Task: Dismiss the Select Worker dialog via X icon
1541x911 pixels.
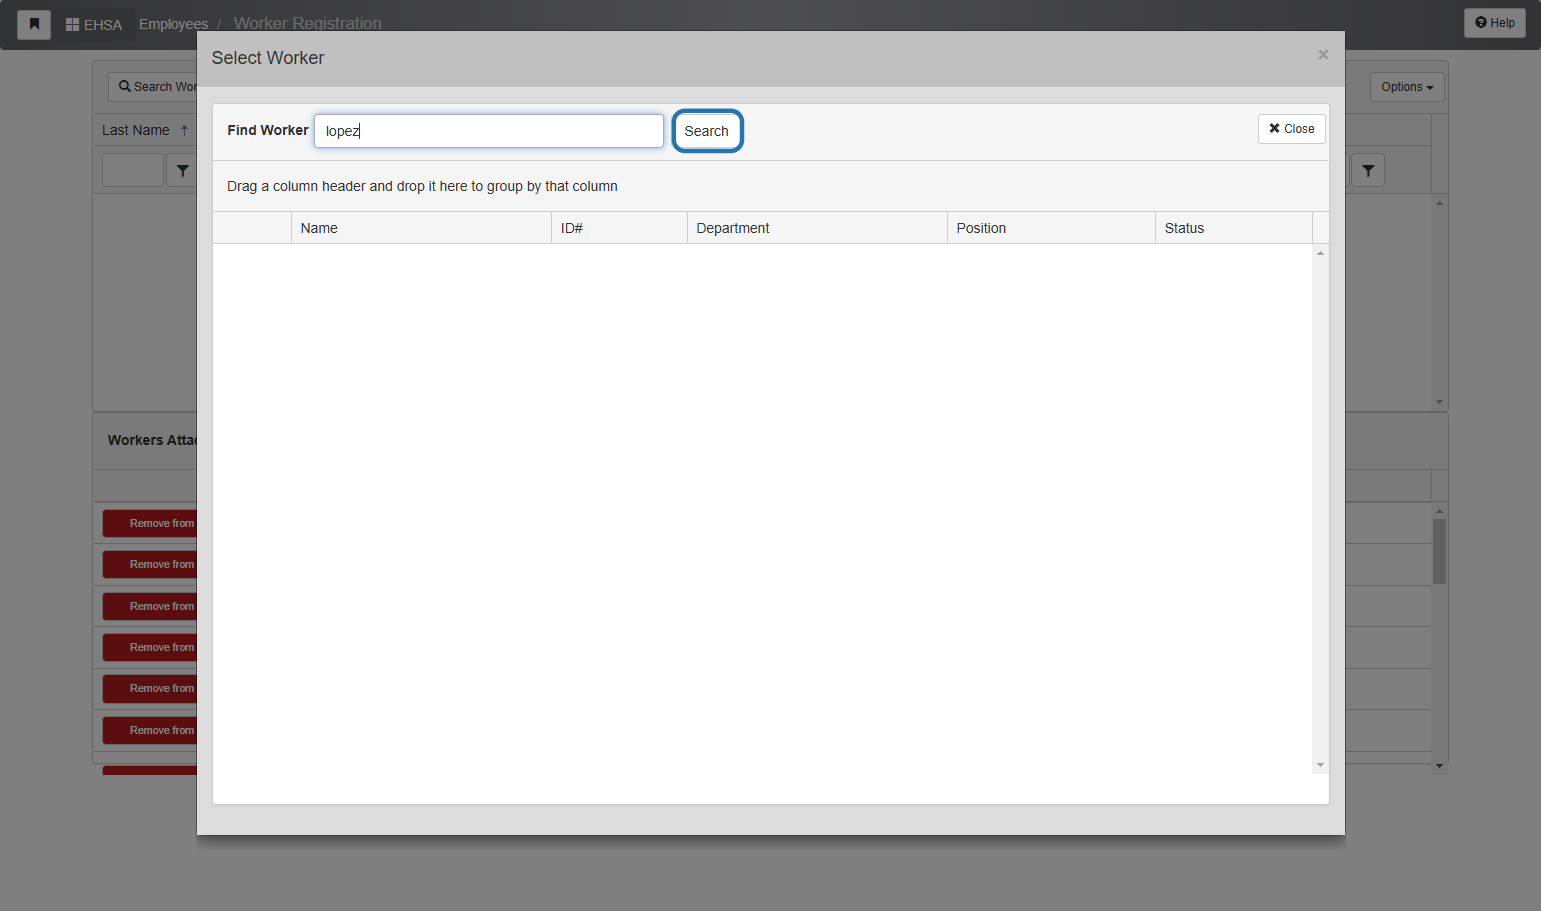Action: coord(1323,55)
